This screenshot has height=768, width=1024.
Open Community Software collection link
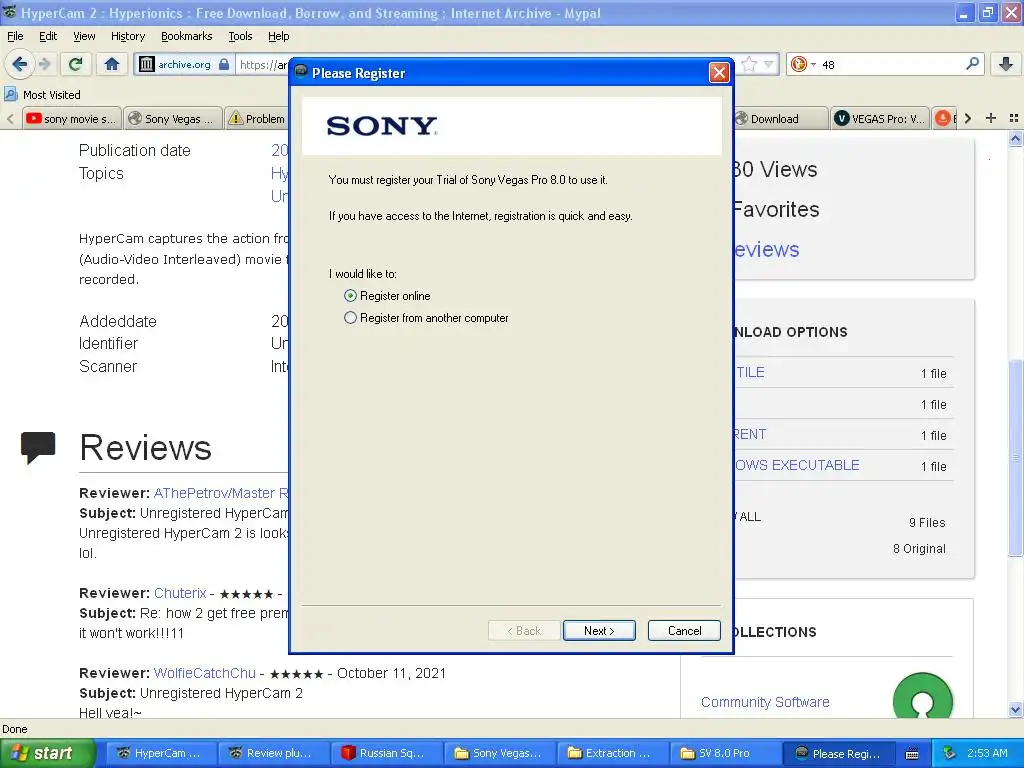765,702
